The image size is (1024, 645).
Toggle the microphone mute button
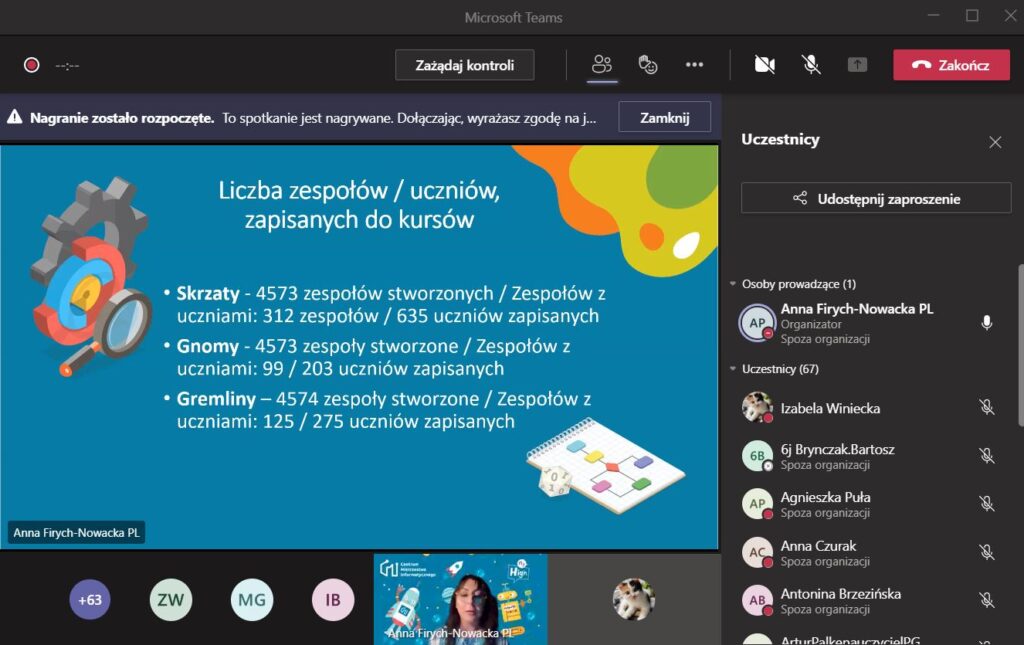811,65
